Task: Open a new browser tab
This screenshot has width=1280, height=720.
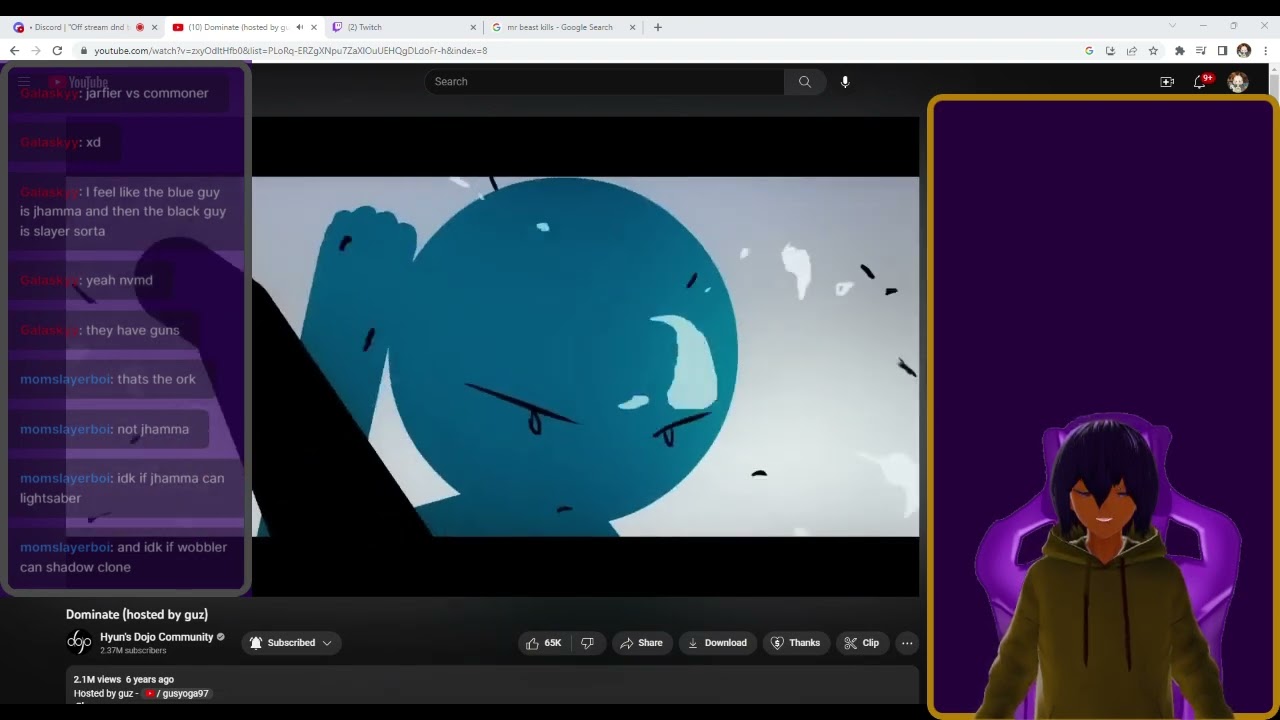Action: (x=657, y=27)
